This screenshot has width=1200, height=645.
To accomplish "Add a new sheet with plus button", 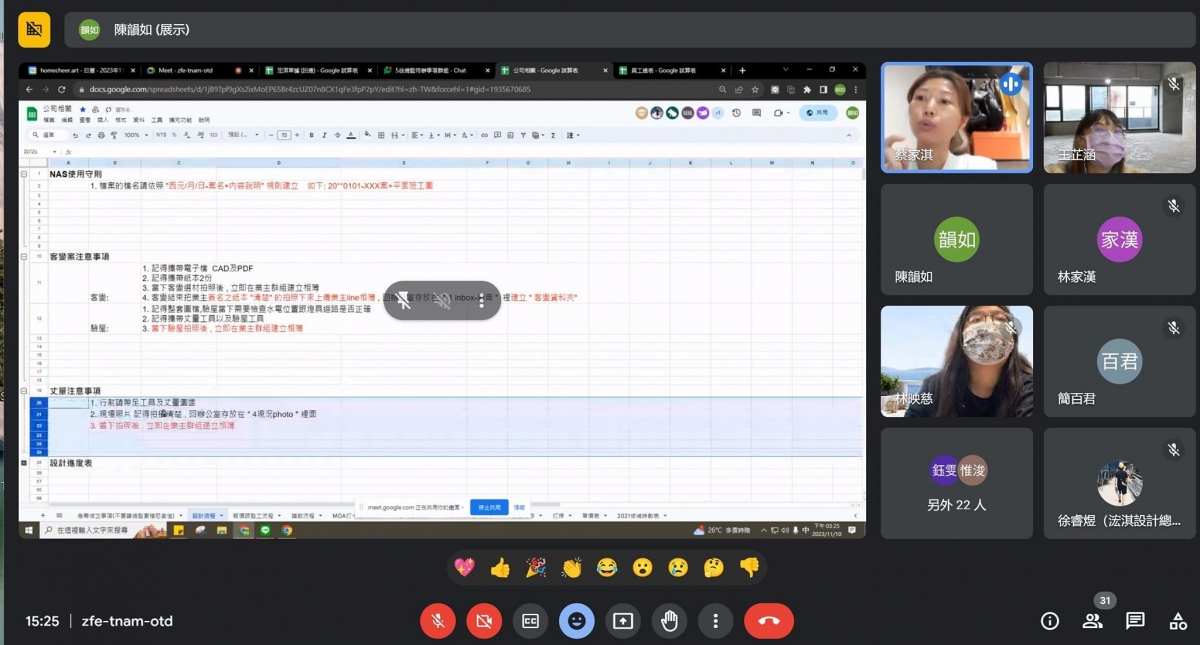I will point(43,515).
